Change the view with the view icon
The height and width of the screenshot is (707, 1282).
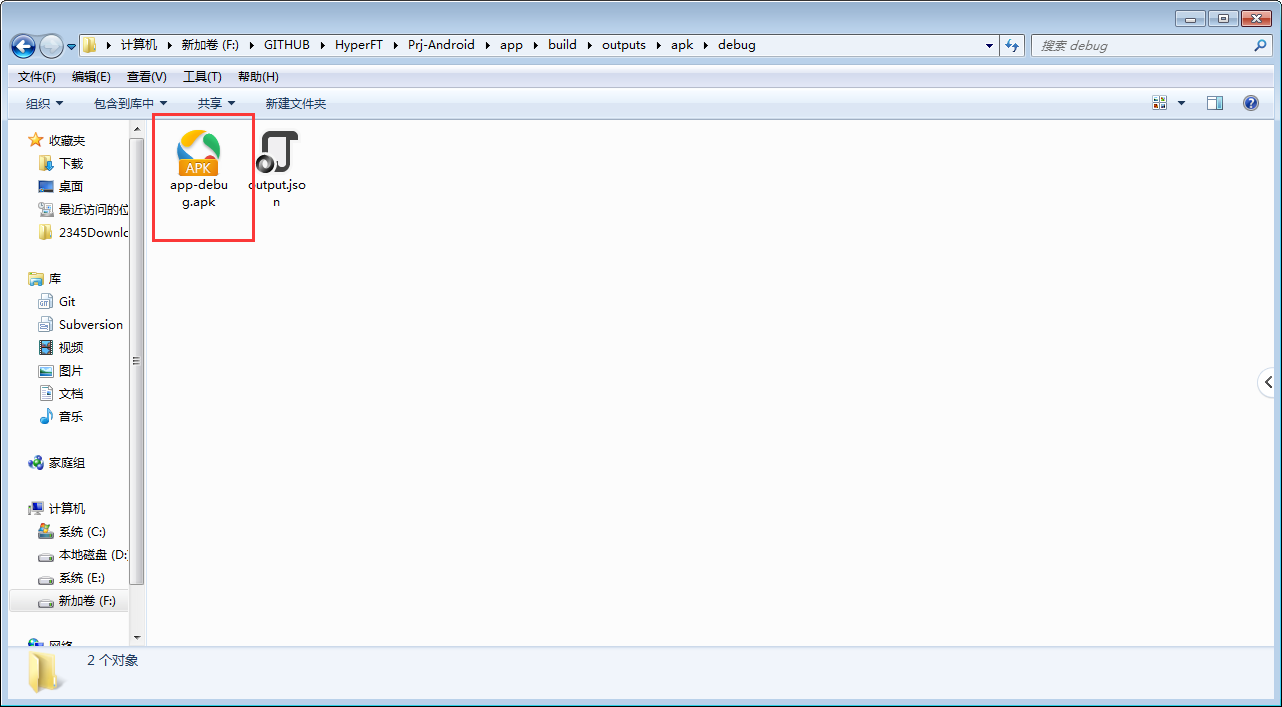tap(1160, 103)
